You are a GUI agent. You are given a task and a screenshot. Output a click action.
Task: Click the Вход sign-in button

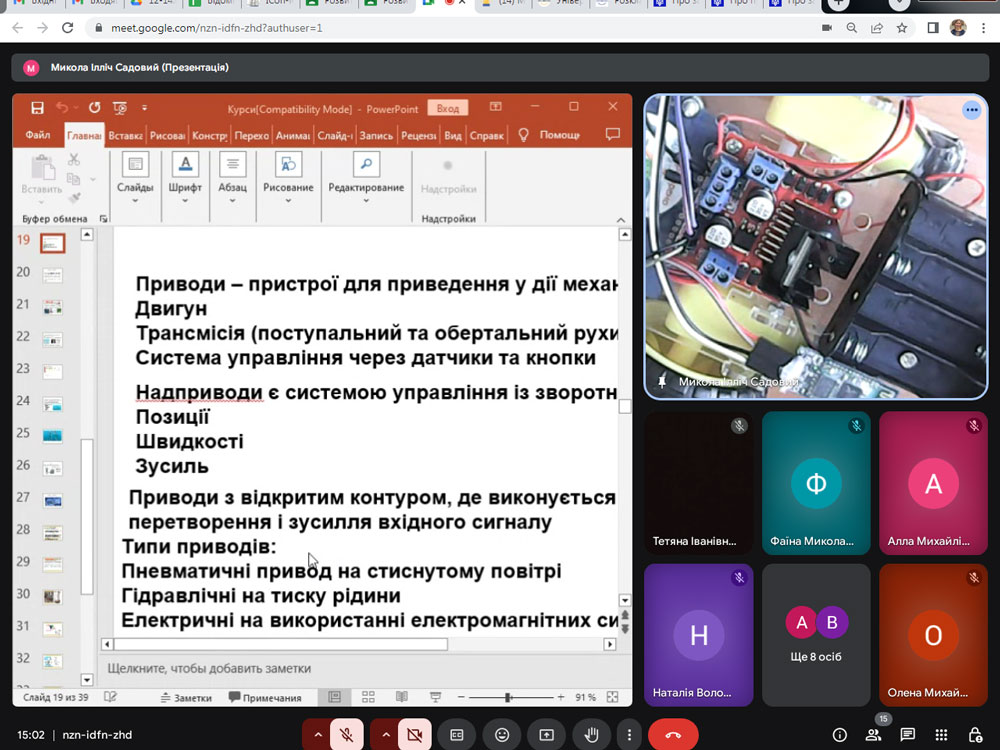click(x=448, y=108)
